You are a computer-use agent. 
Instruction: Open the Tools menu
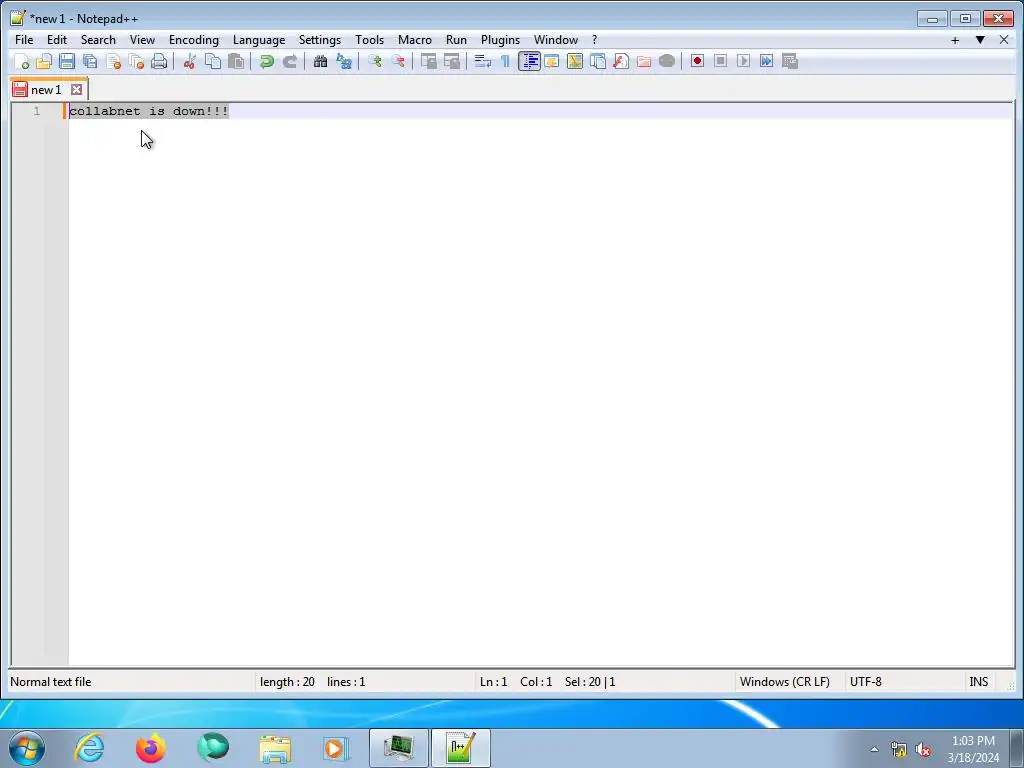pos(370,40)
